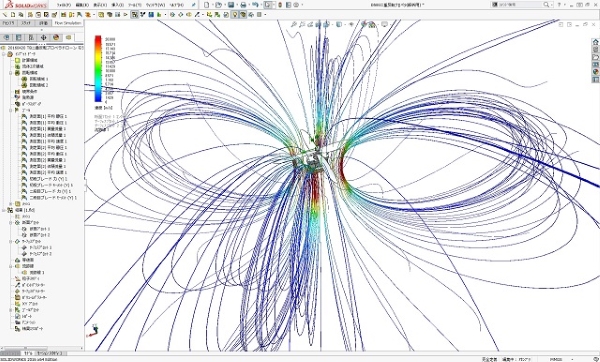Click the Run solver arrow icon in the Flow Simulation toolbar
This screenshot has width=600, height=362.
126,15
